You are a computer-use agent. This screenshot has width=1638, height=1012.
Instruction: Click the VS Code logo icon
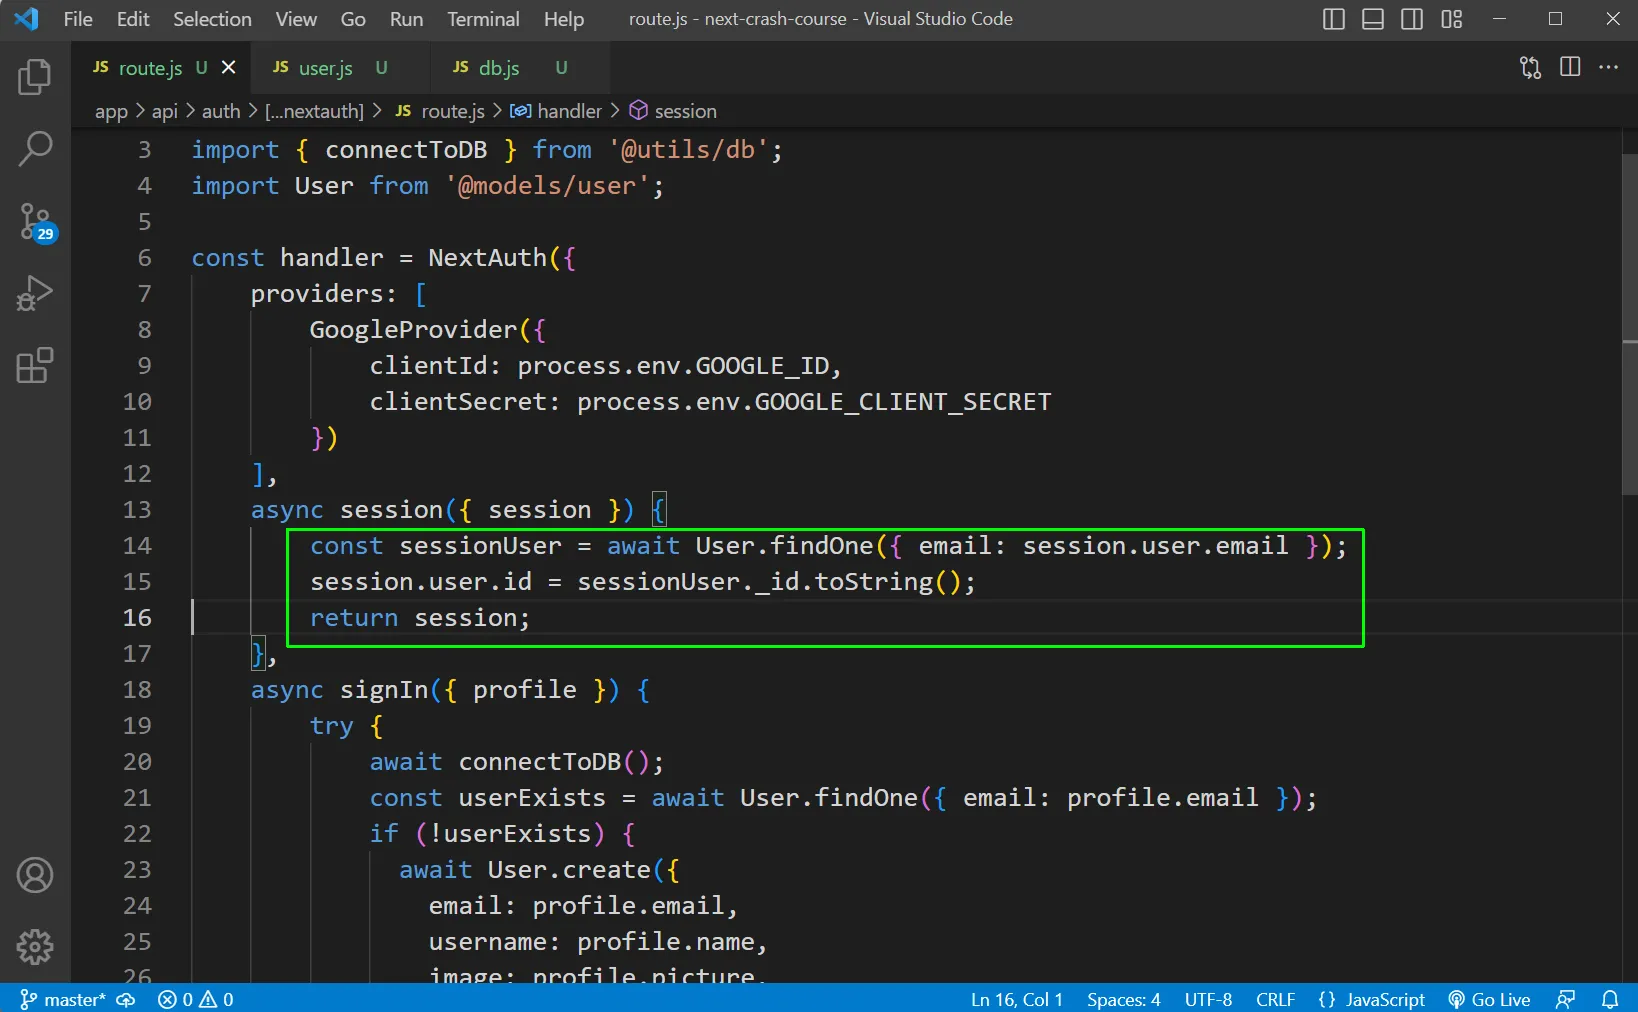(26, 19)
